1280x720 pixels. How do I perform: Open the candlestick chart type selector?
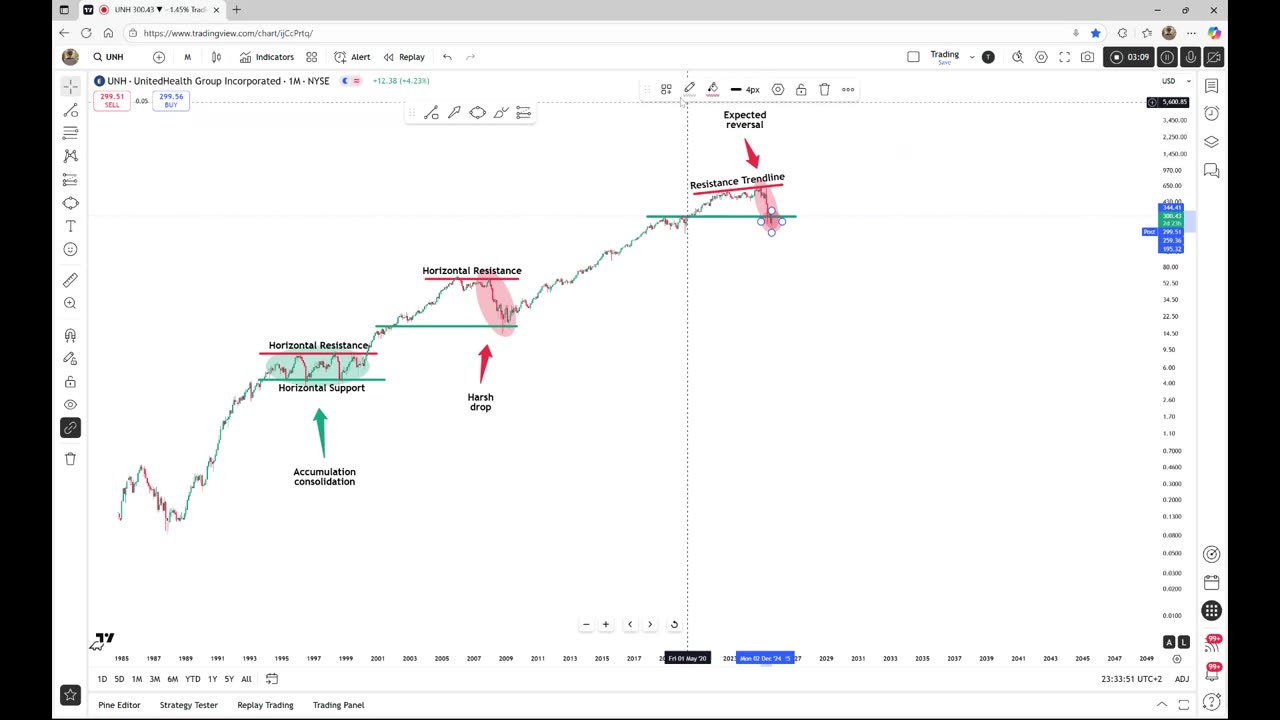tap(216, 57)
